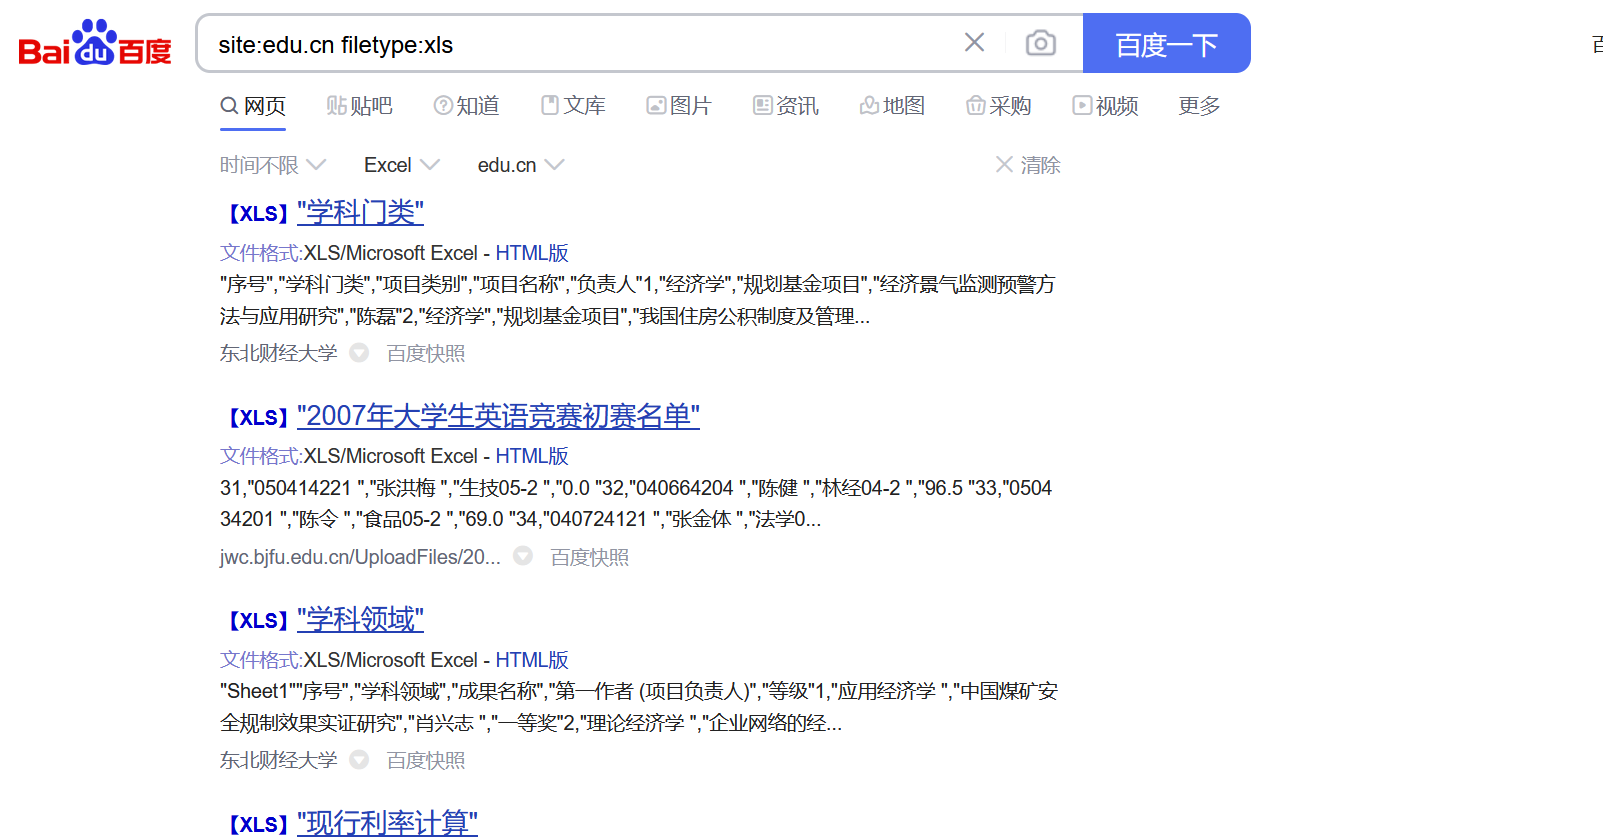The height and width of the screenshot is (838, 1603).
Task: Switch to the 知道 tab
Action: click(x=466, y=106)
